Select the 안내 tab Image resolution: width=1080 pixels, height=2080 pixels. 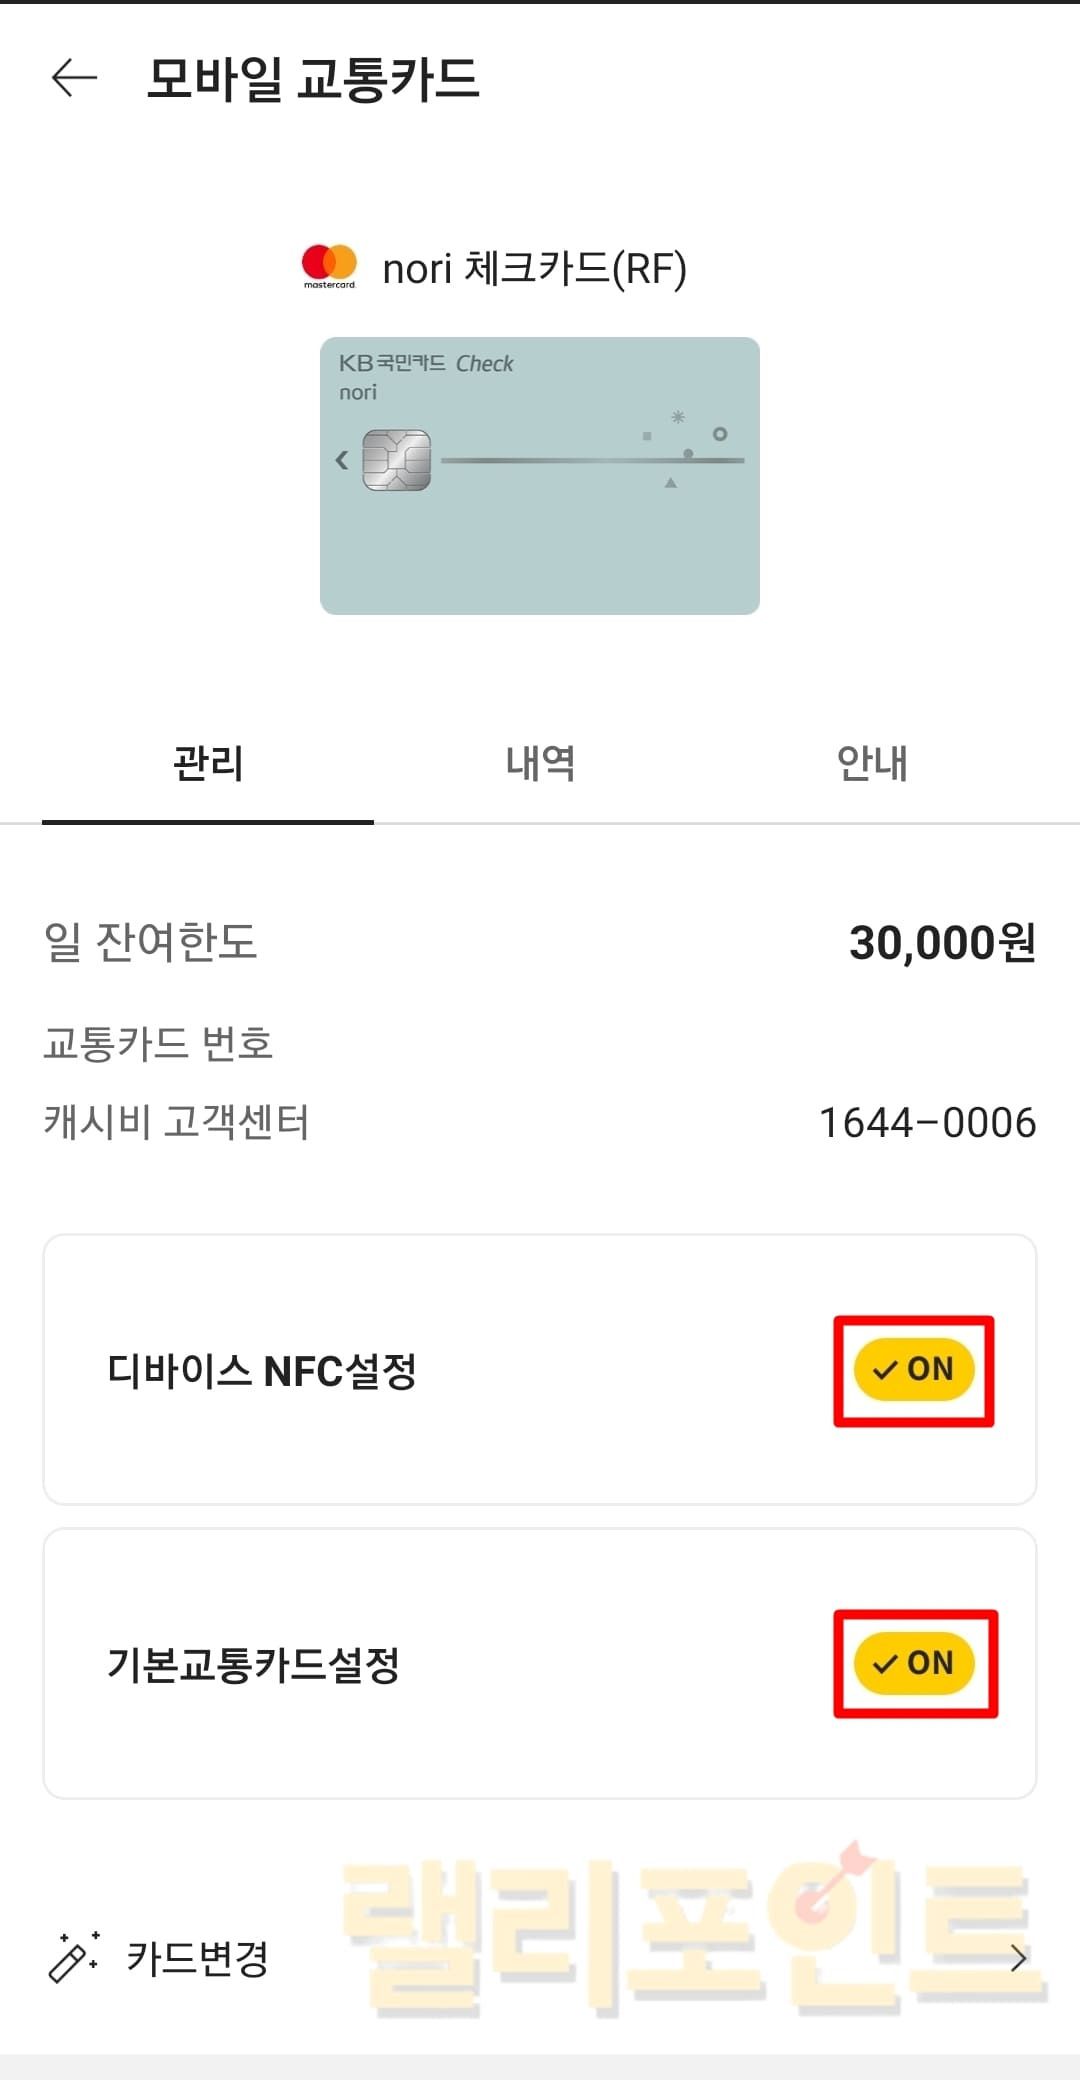pyautogui.click(x=872, y=764)
